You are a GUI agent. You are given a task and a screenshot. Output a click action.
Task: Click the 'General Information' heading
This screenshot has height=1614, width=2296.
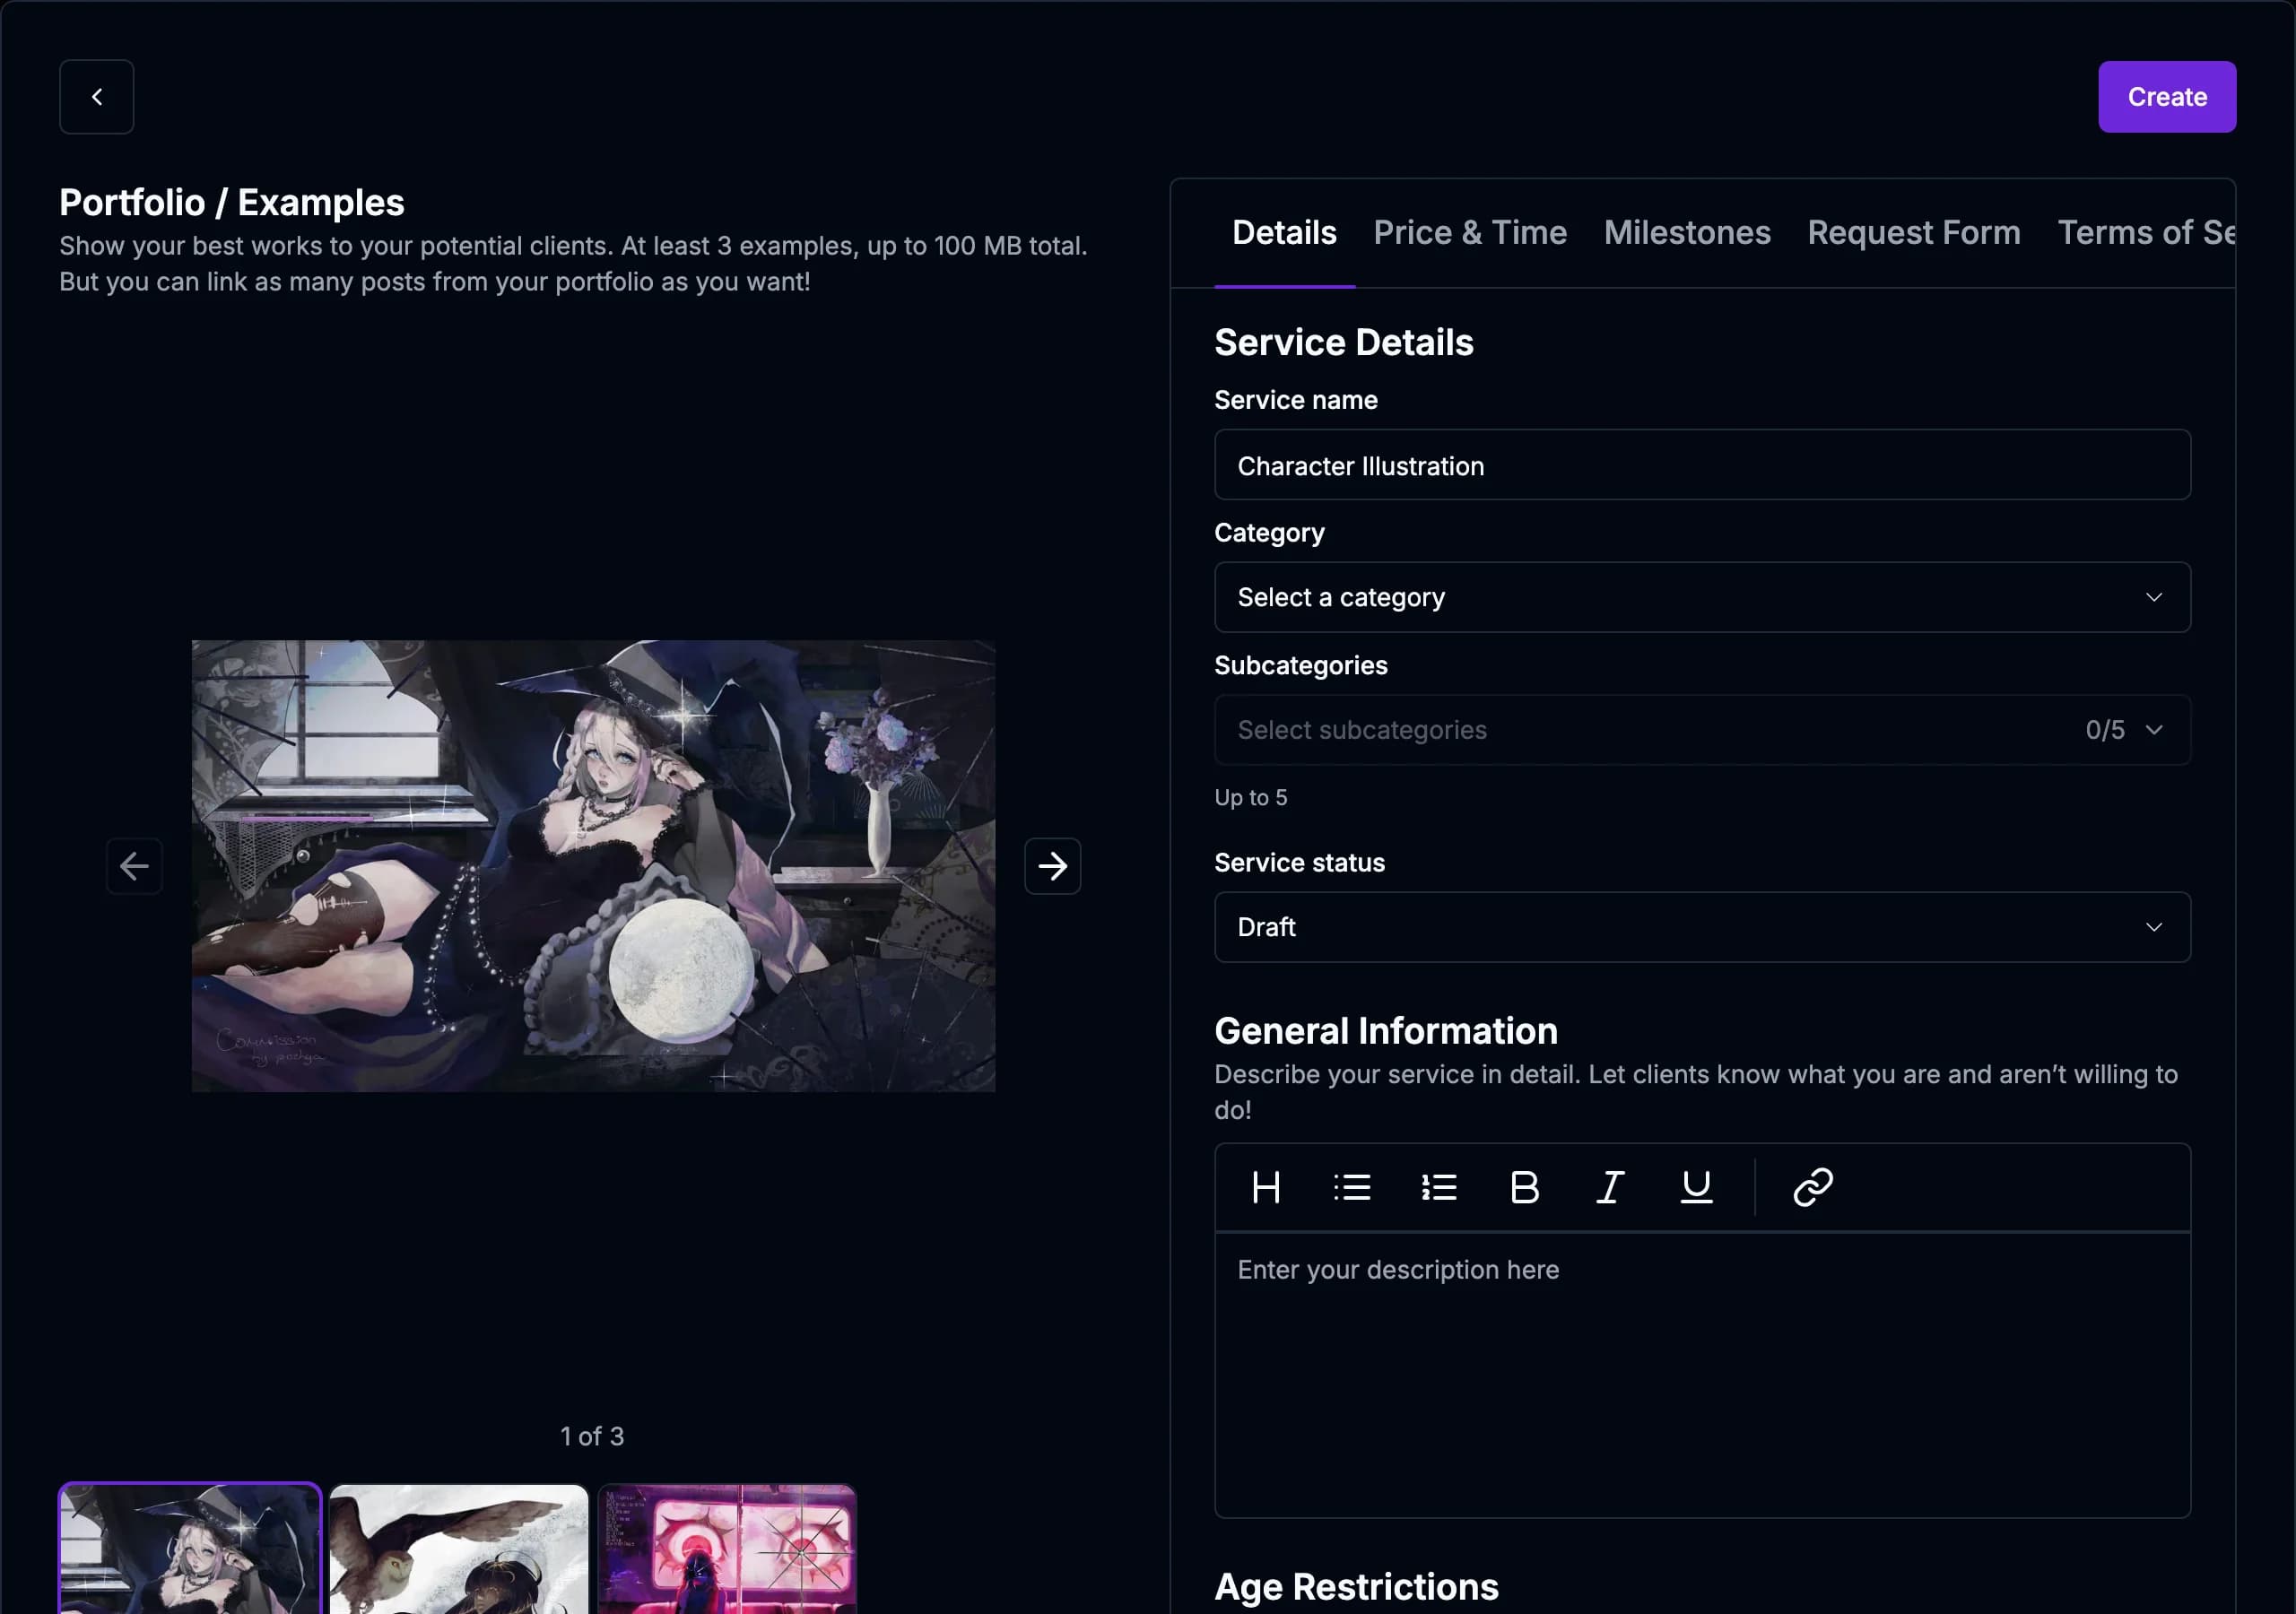tap(1385, 1031)
